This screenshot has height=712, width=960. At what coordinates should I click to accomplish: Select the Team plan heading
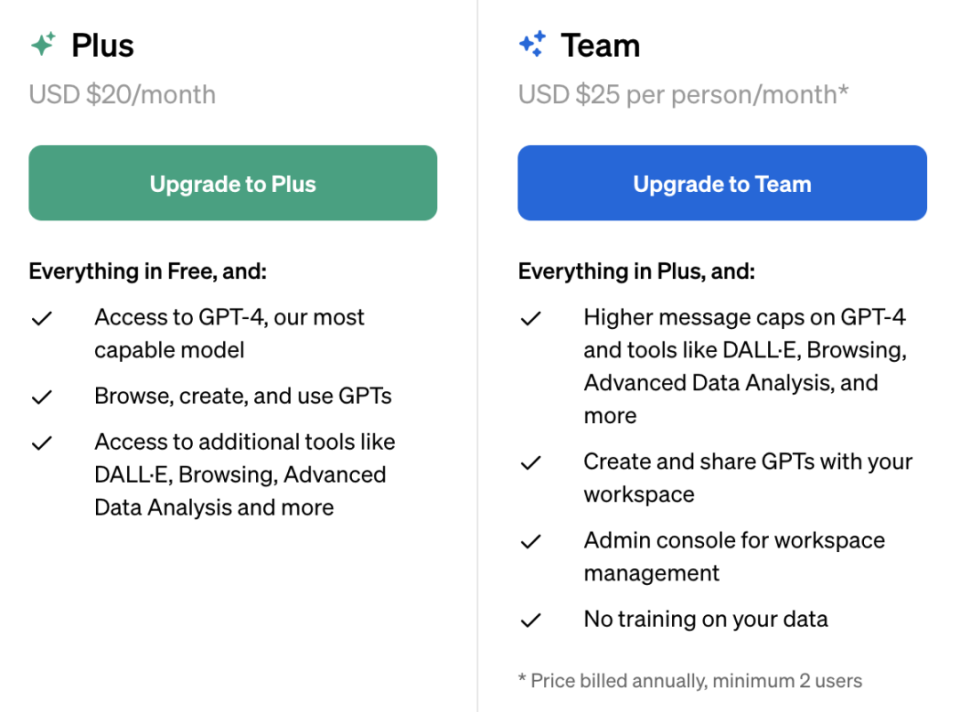point(600,45)
